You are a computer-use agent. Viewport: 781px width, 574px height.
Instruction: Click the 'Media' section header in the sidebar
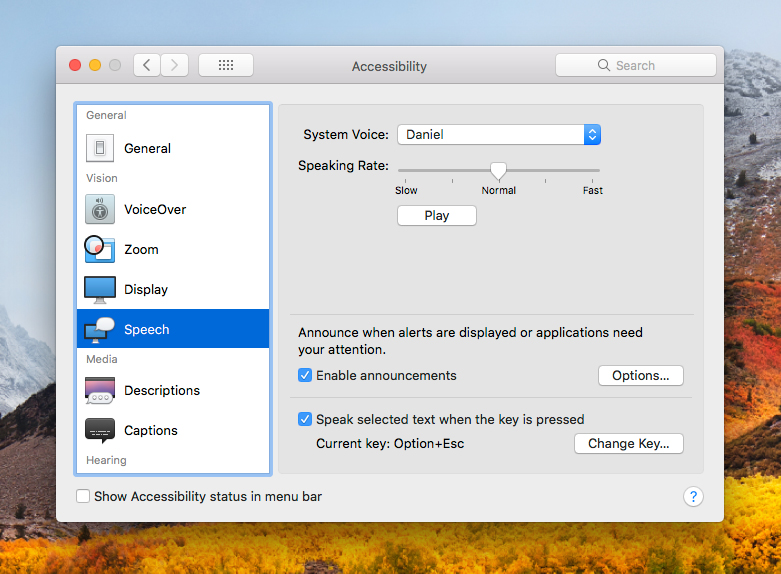click(x=102, y=359)
